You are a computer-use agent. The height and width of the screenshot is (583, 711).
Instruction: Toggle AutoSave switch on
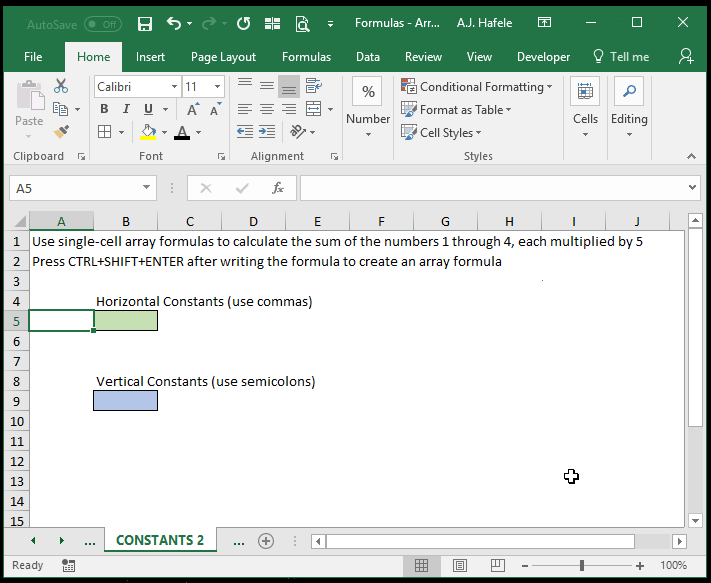click(x=102, y=24)
